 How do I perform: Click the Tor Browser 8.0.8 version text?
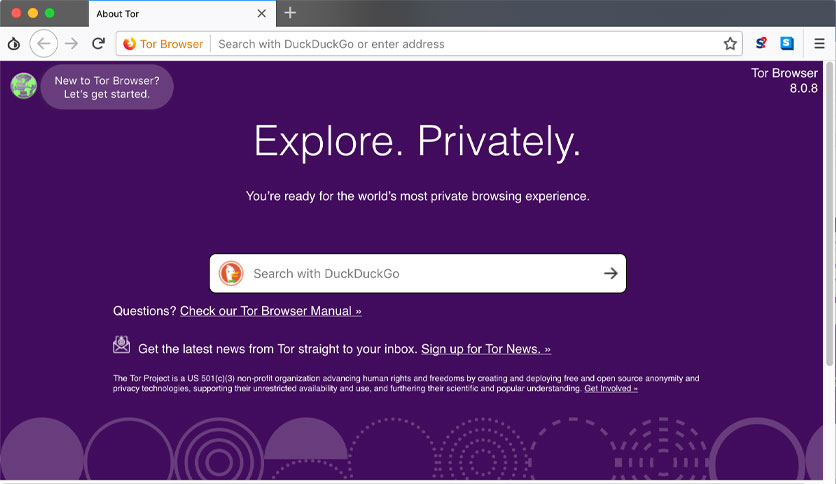784,80
